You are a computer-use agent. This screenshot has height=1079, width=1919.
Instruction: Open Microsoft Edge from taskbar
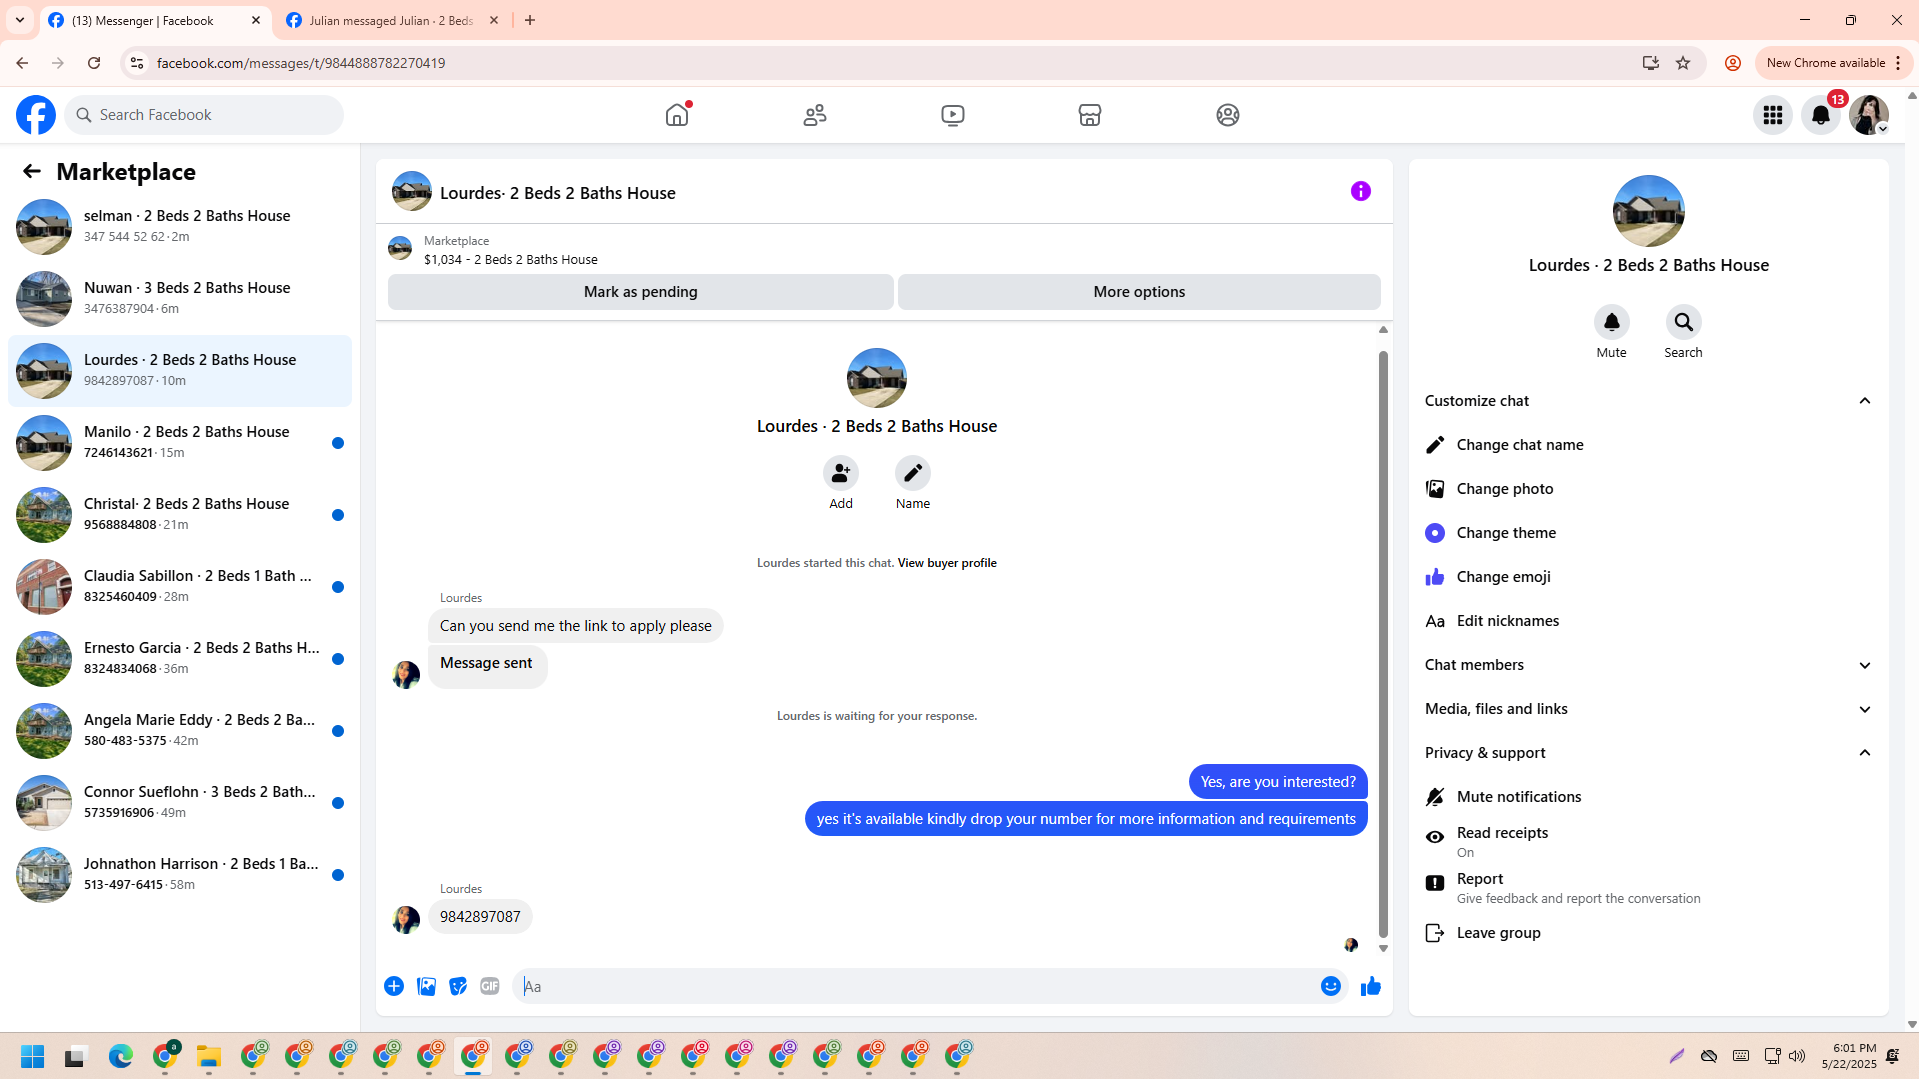point(121,1056)
